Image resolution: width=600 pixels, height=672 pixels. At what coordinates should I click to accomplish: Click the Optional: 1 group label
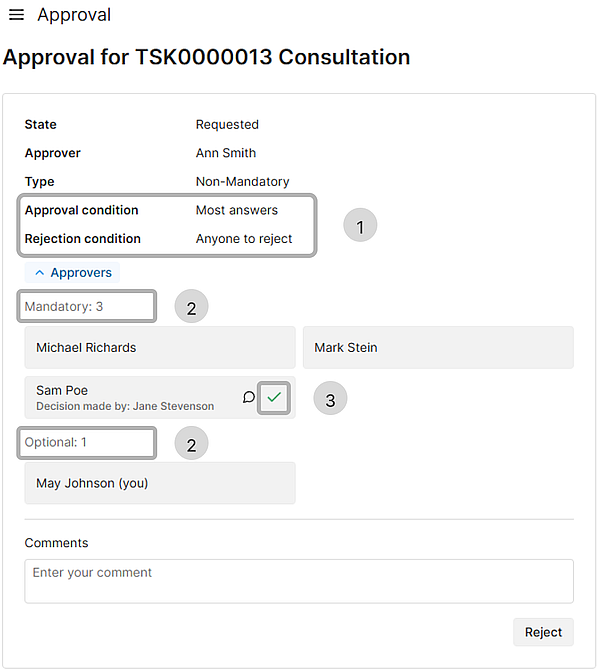56,442
